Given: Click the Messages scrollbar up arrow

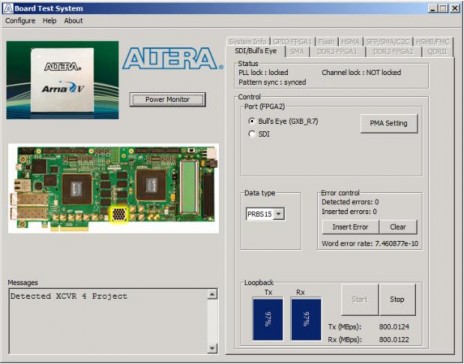Looking at the screenshot, I should coord(212,294).
